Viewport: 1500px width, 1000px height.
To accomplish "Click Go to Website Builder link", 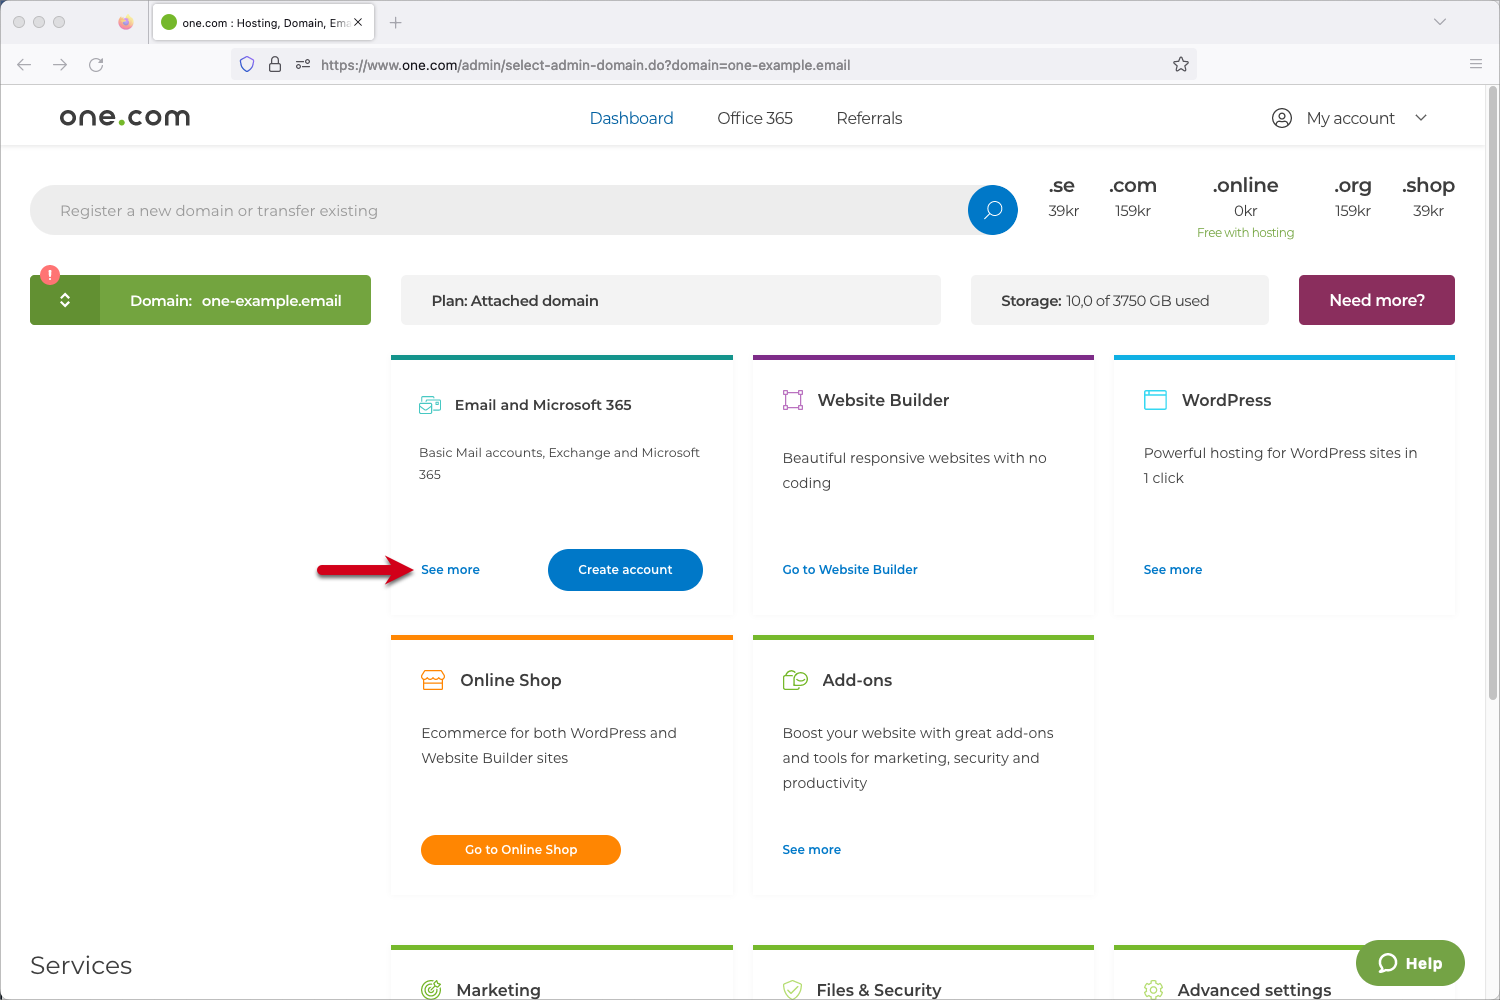I will [x=850, y=570].
